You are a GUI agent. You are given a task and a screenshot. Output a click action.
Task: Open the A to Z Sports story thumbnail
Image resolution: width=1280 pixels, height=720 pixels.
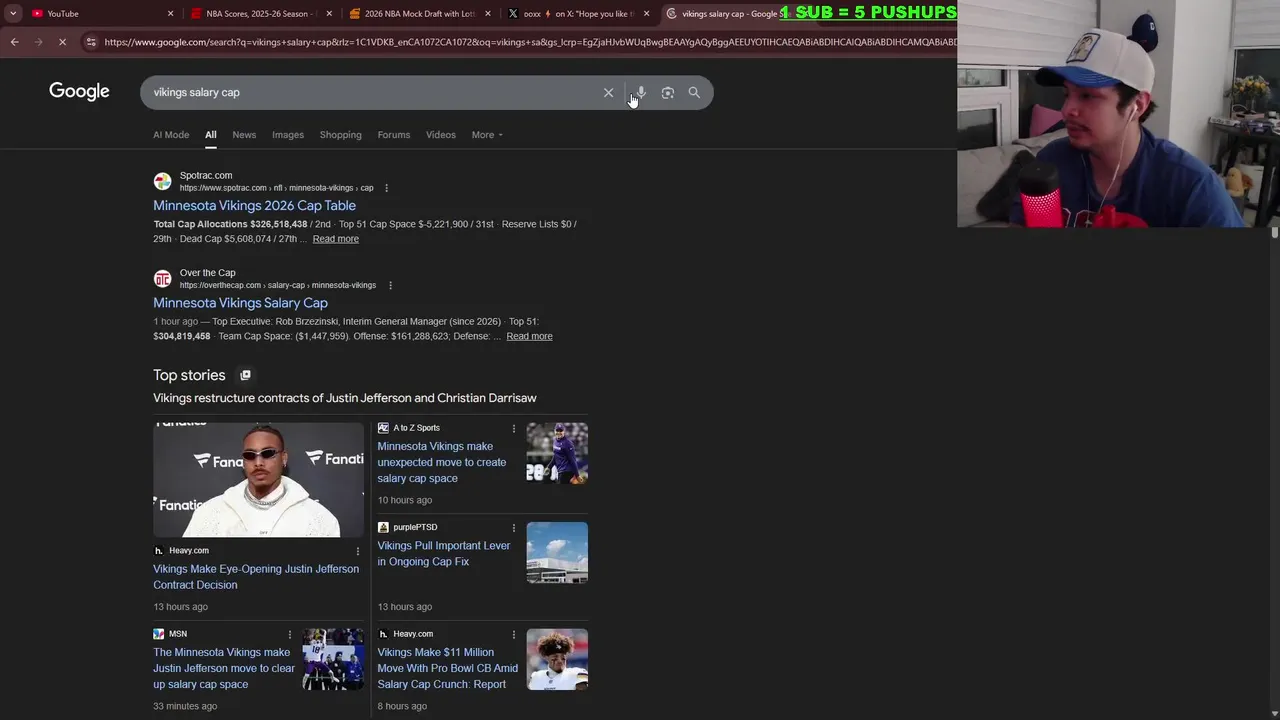[x=557, y=453]
